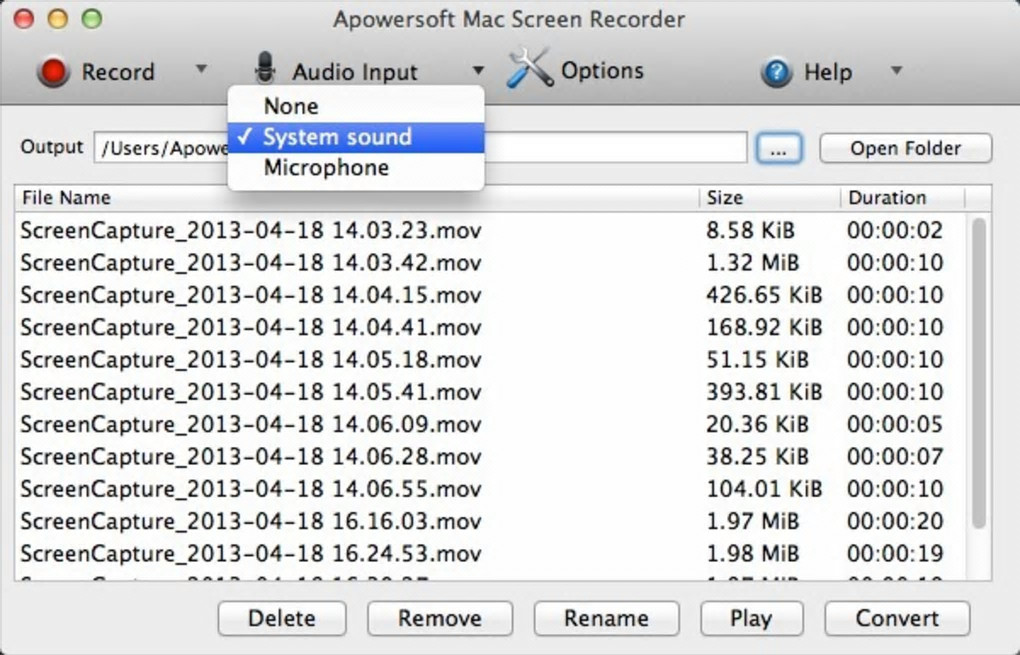
Task: Click the microphone Audio Input icon
Action: [265, 70]
